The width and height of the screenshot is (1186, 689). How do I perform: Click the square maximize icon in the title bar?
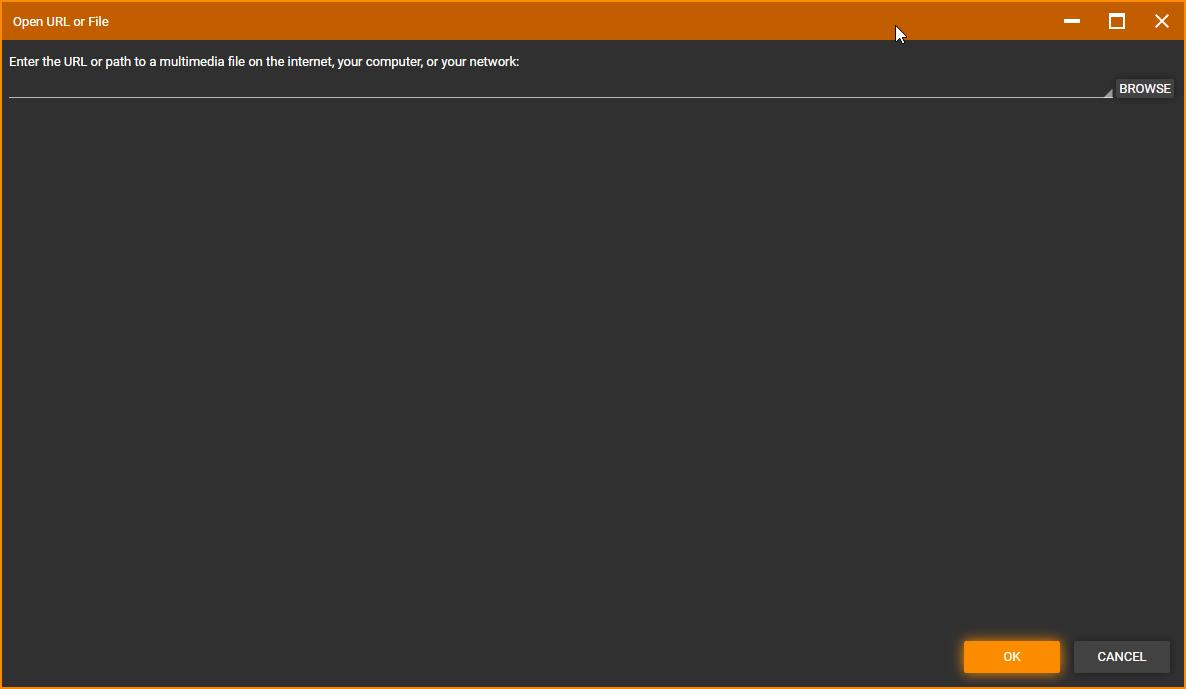[1117, 21]
